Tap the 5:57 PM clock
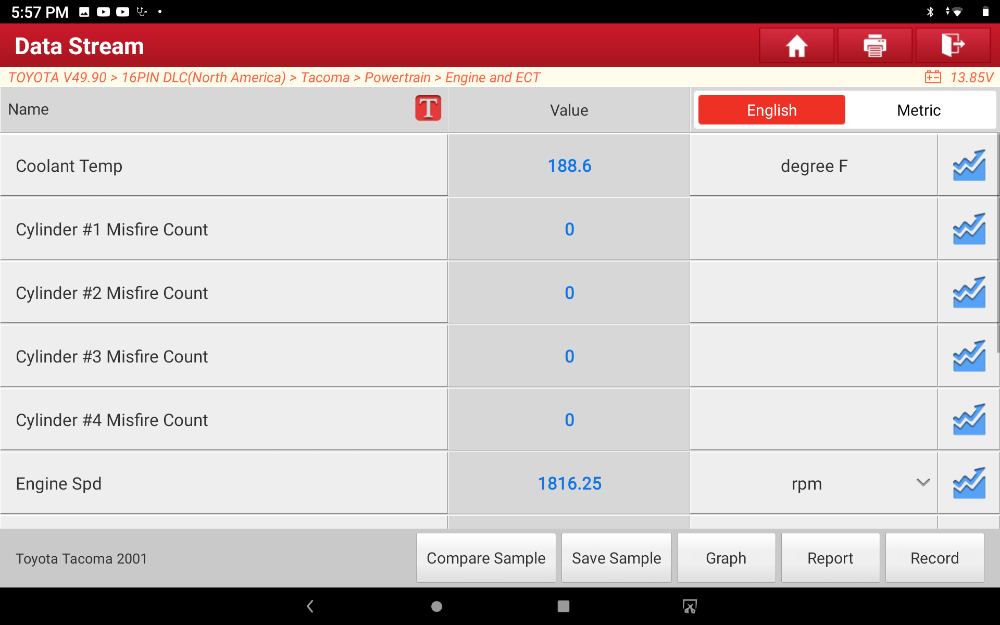This screenshot has height=625, width=1000. tap(40, 12)
